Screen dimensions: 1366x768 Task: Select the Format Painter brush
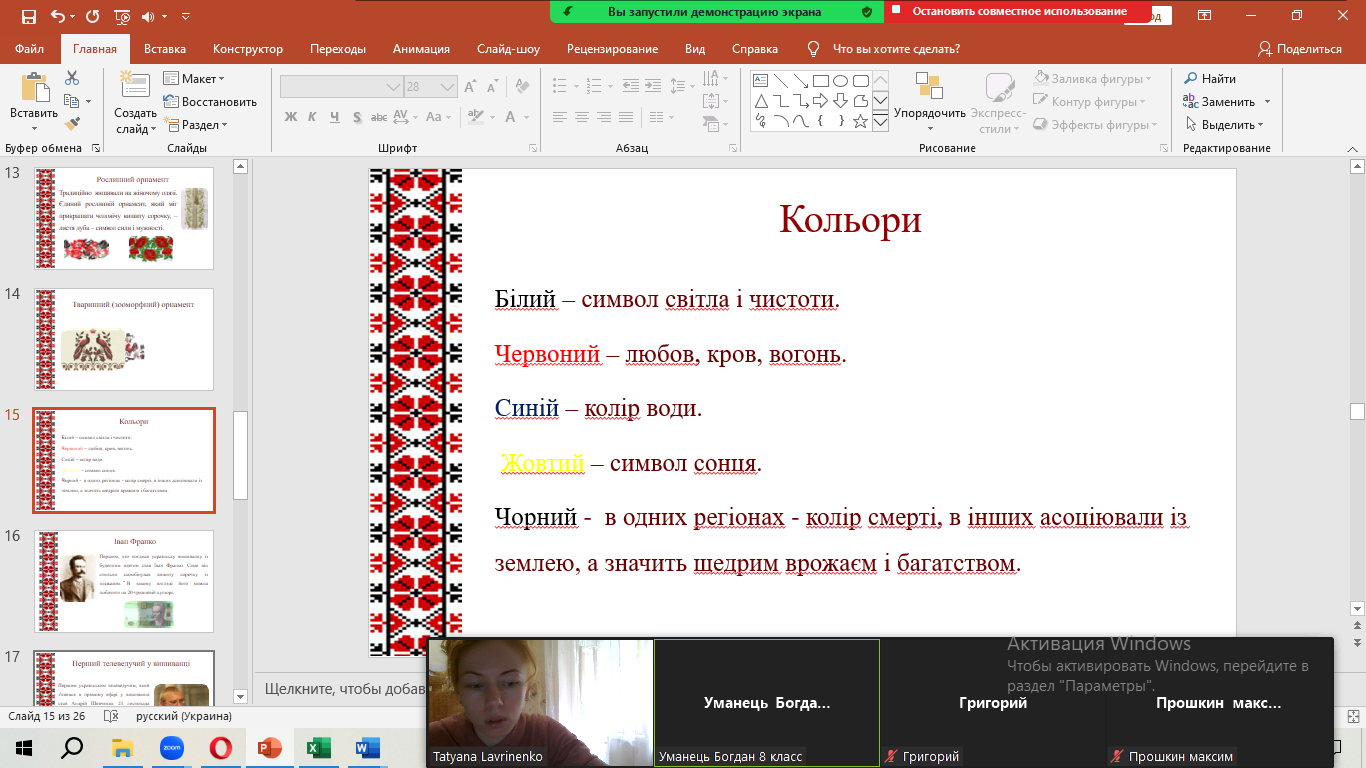tap(72, 124)
